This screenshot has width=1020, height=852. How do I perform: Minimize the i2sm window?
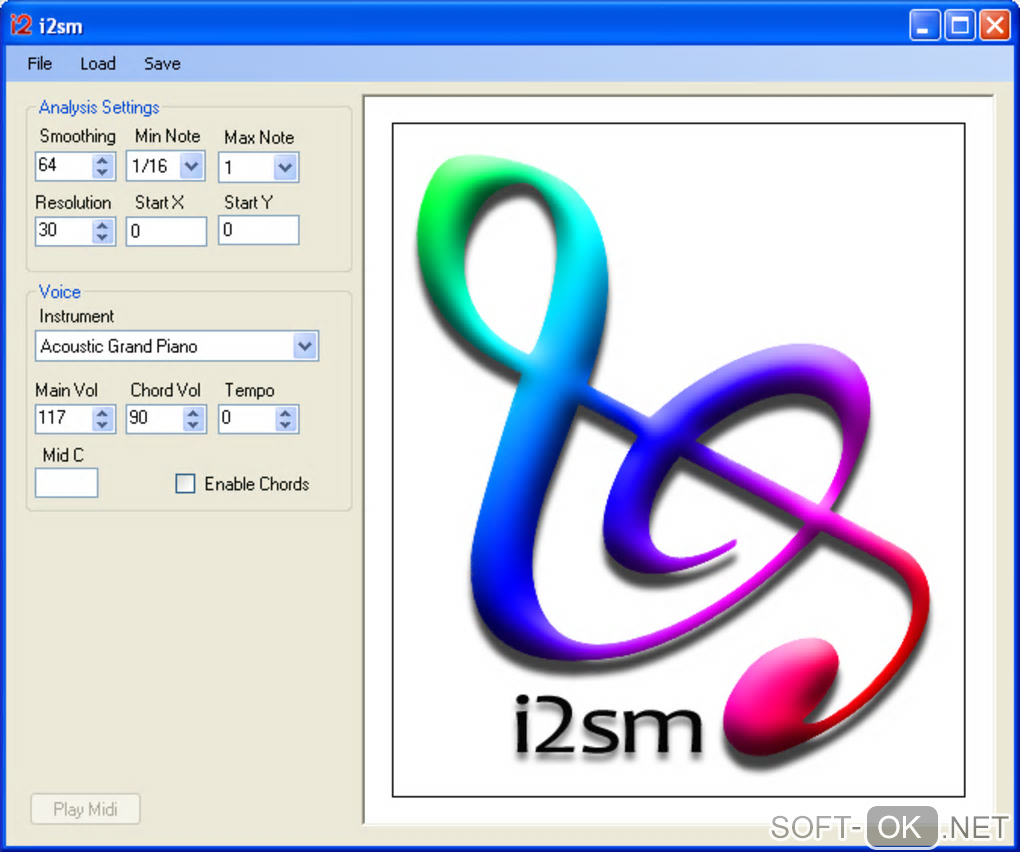coord(924,26)
